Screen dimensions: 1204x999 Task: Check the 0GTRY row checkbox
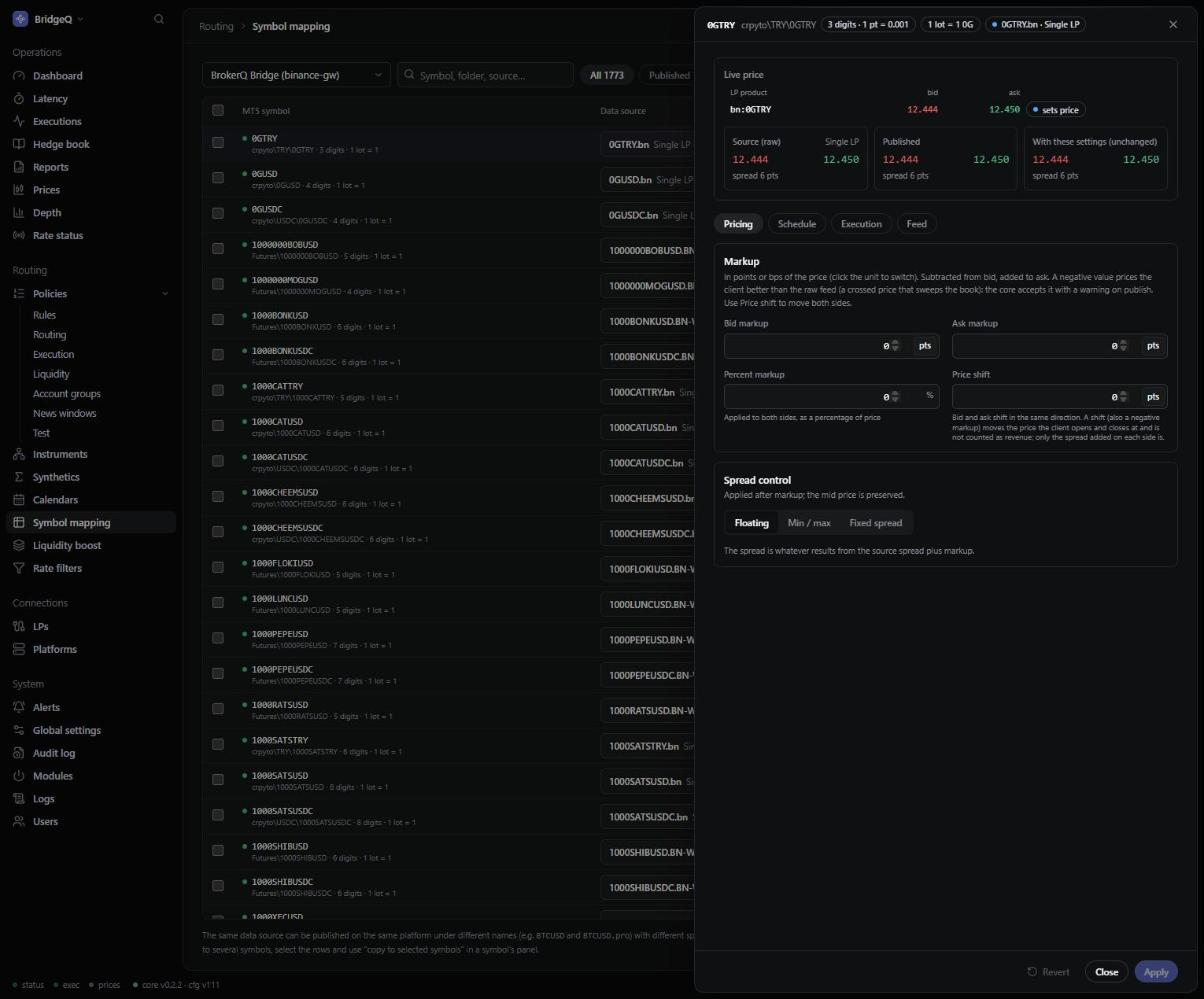[x=218, y=143]
